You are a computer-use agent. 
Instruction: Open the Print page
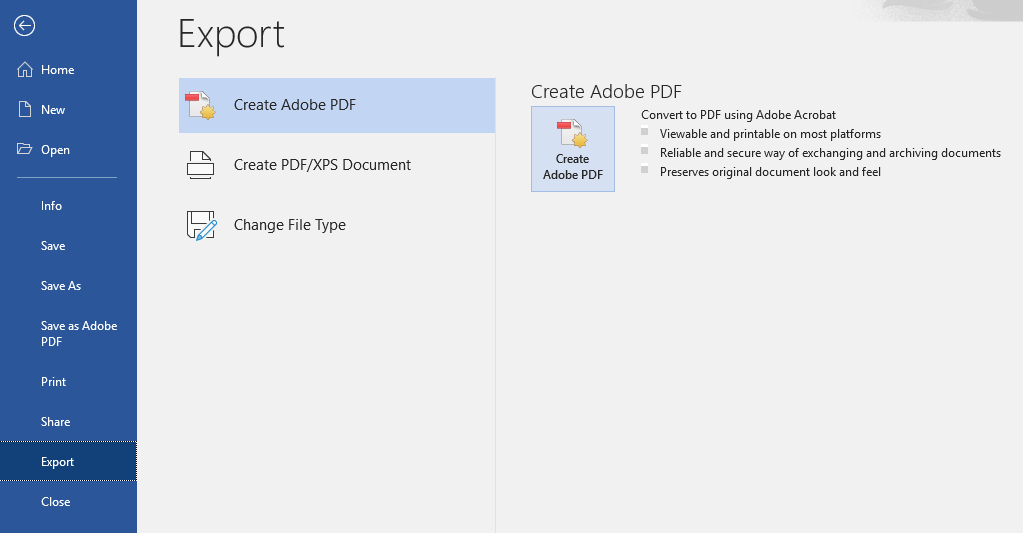click(x=69, y=382)
